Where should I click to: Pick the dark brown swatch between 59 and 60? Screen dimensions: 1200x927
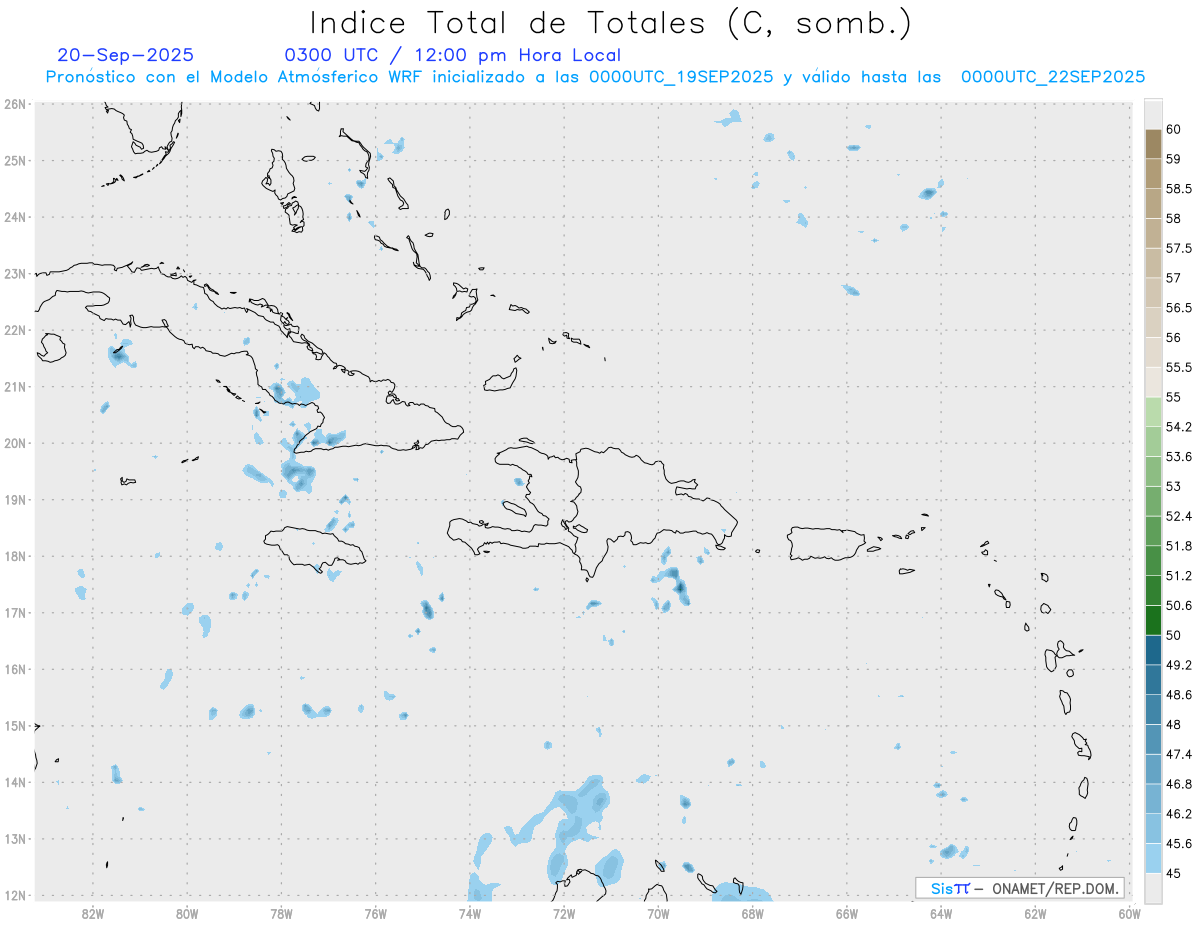(x=1153, y=144)
